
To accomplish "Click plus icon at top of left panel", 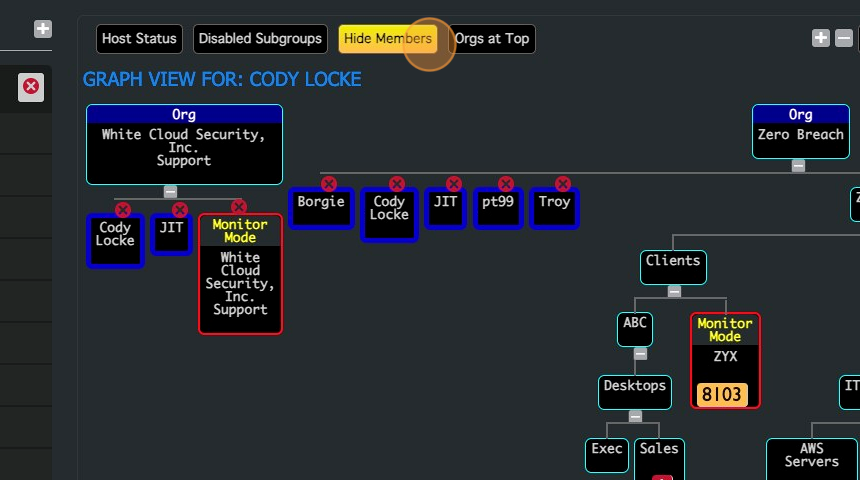I will pyautogui.click(x=43, y=29).
